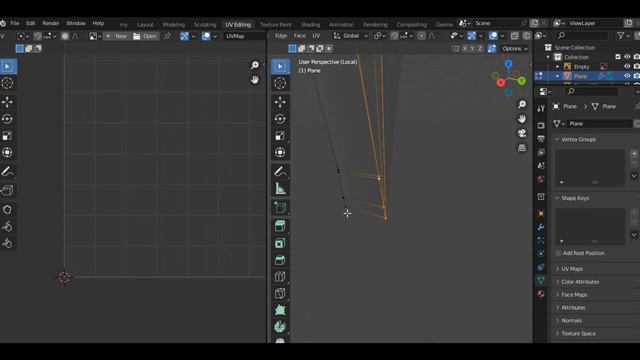Image resolution: width=640 pixels, height=360 pixels.
Task: Select the Loop Cut tool
Action: click(x=280, y=277)
